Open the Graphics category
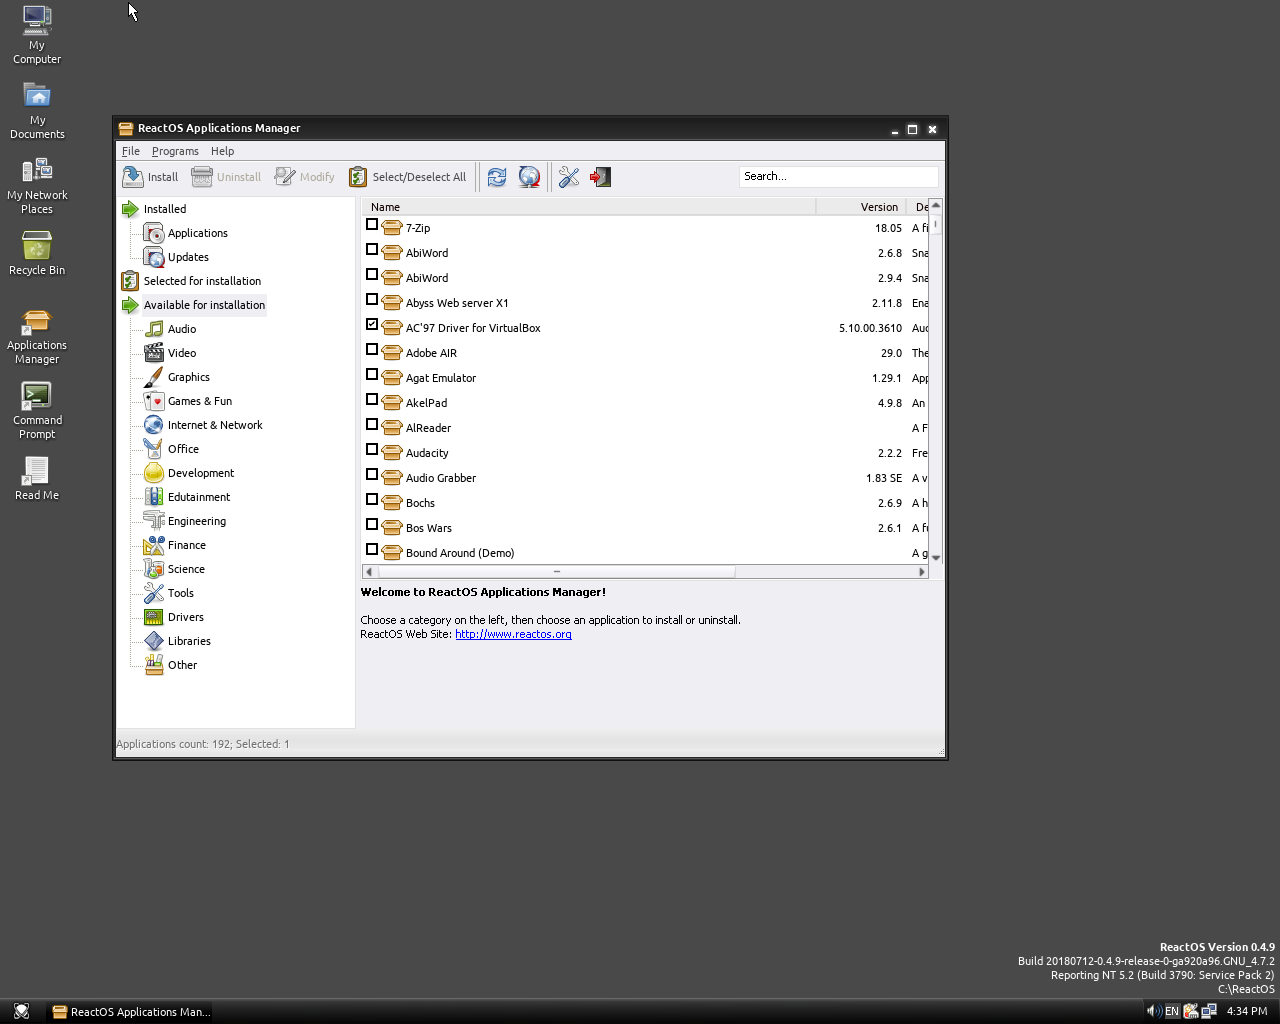 [x=188, y=377]
